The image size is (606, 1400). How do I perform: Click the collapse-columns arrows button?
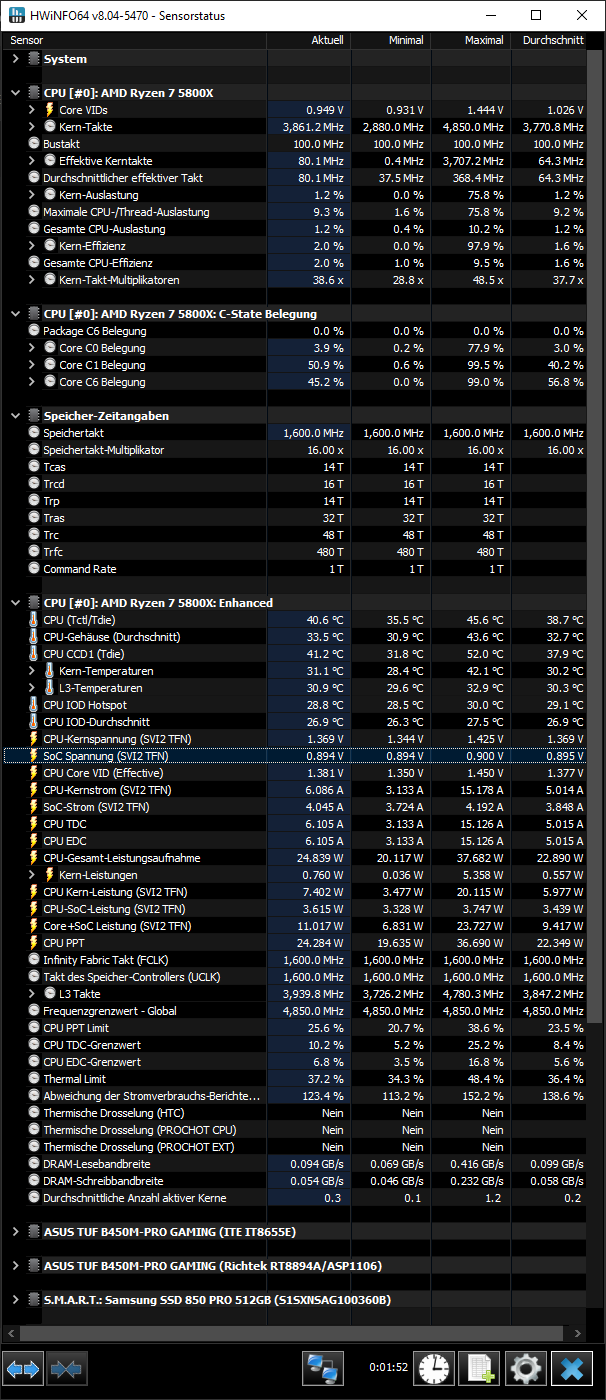(x=67, y=1368)
